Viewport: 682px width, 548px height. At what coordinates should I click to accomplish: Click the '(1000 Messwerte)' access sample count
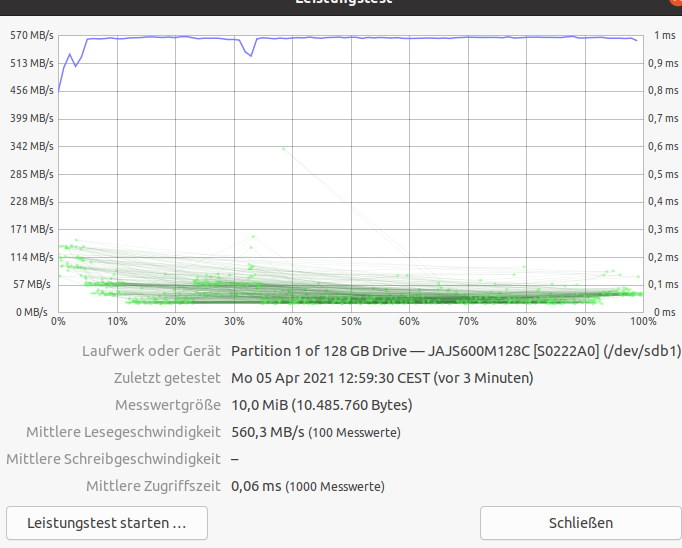tap(335, 487)
